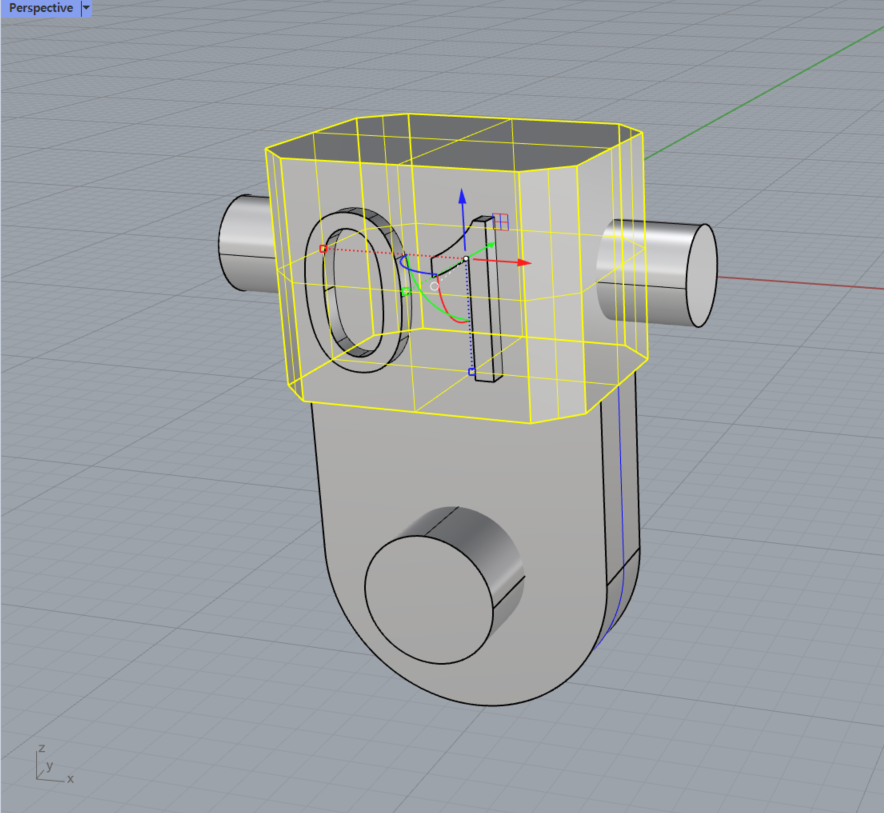The width and height of the screenshot is (884, 813).
Task: Click the gumball green Y-axis move arrow
Action: pos(490,246)
